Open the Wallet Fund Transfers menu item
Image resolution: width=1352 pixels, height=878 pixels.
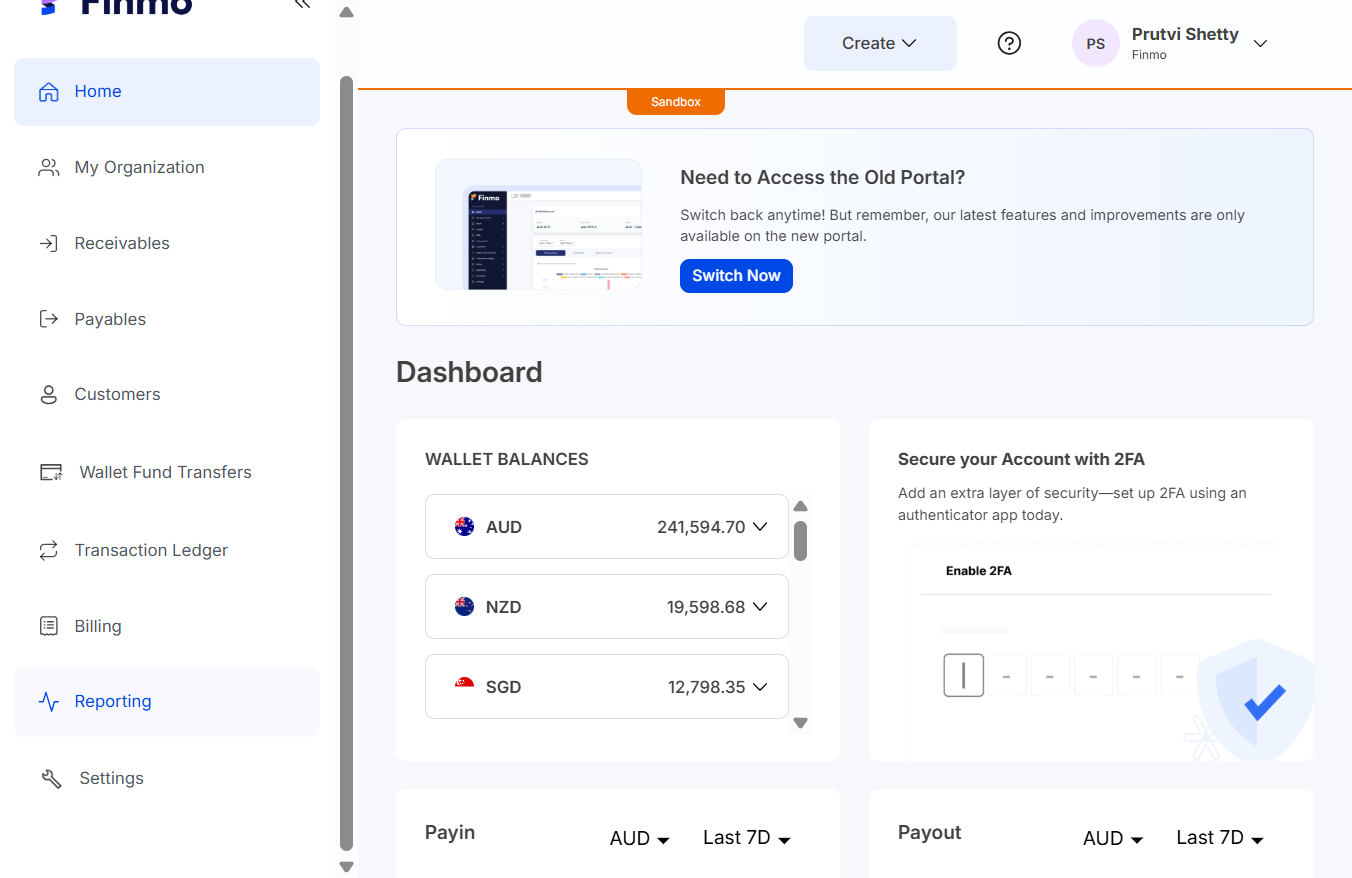(x=167, y=472)
